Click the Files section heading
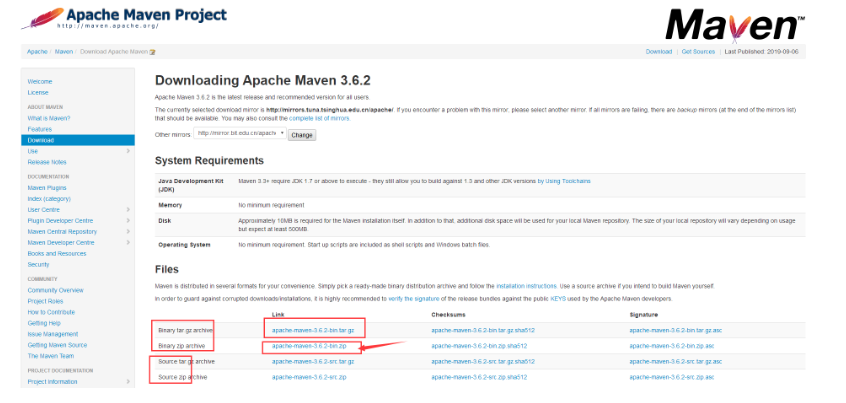The height and width of the screenshot is (403, 846). (x=167, y=269)
